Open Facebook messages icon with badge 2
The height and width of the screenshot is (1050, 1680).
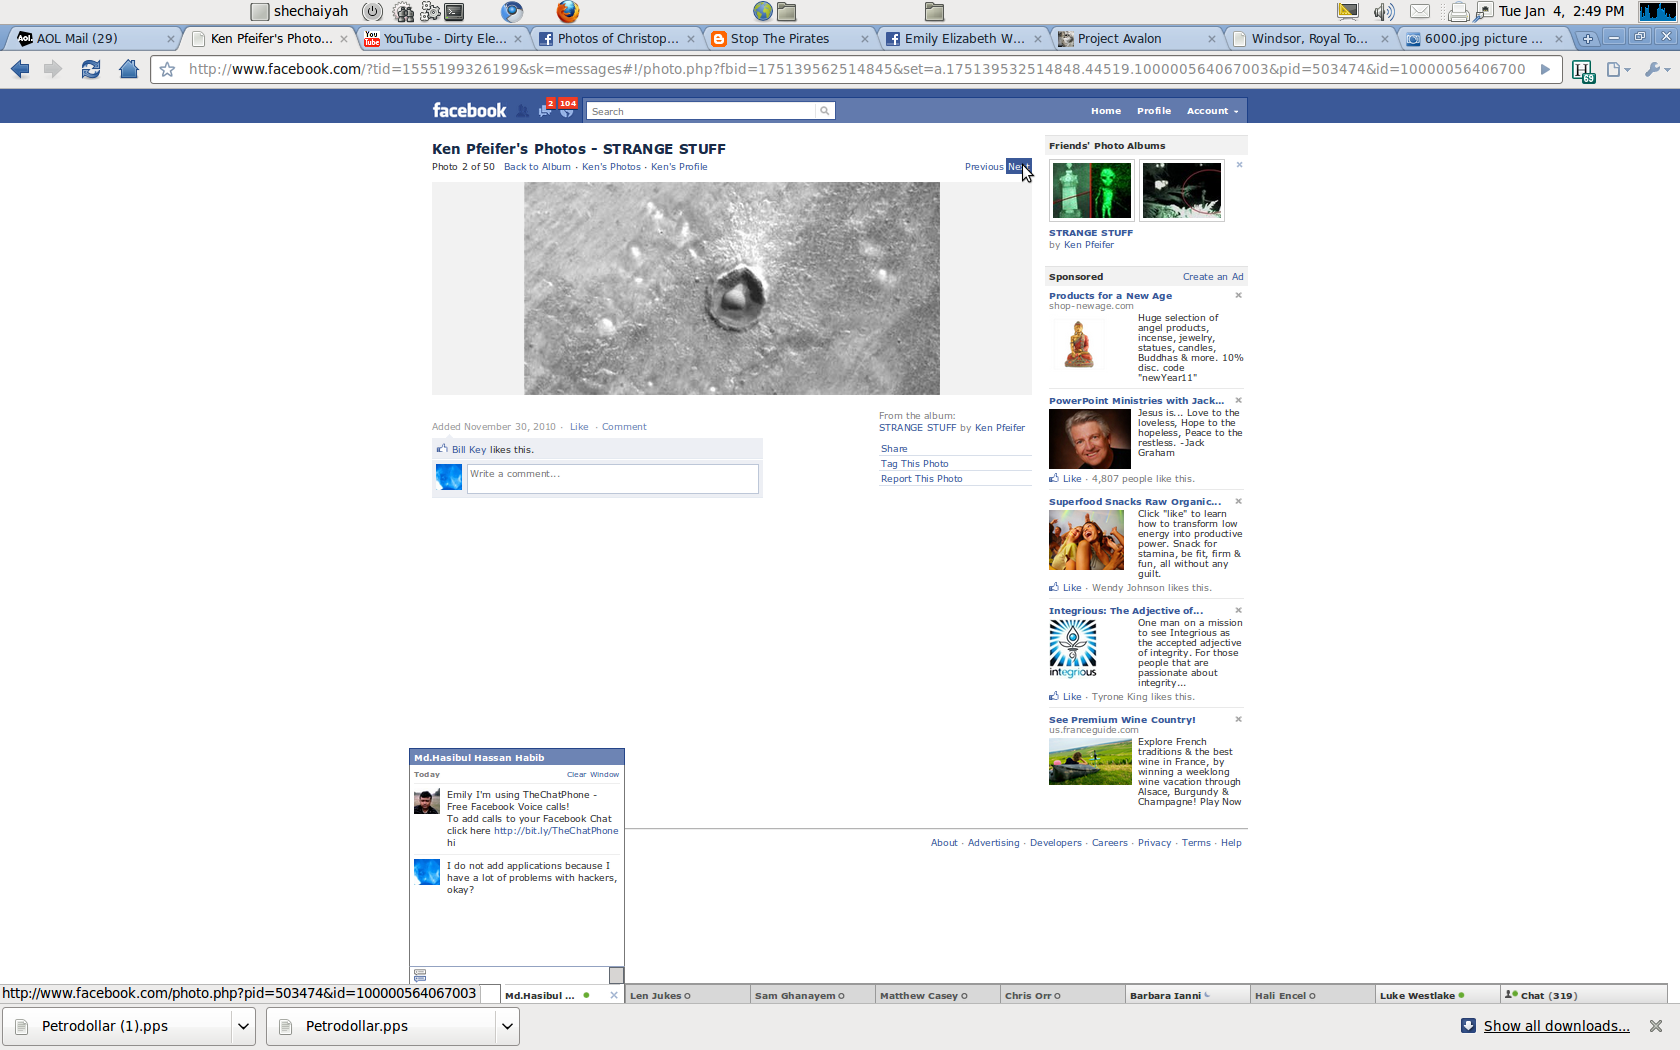545,109
